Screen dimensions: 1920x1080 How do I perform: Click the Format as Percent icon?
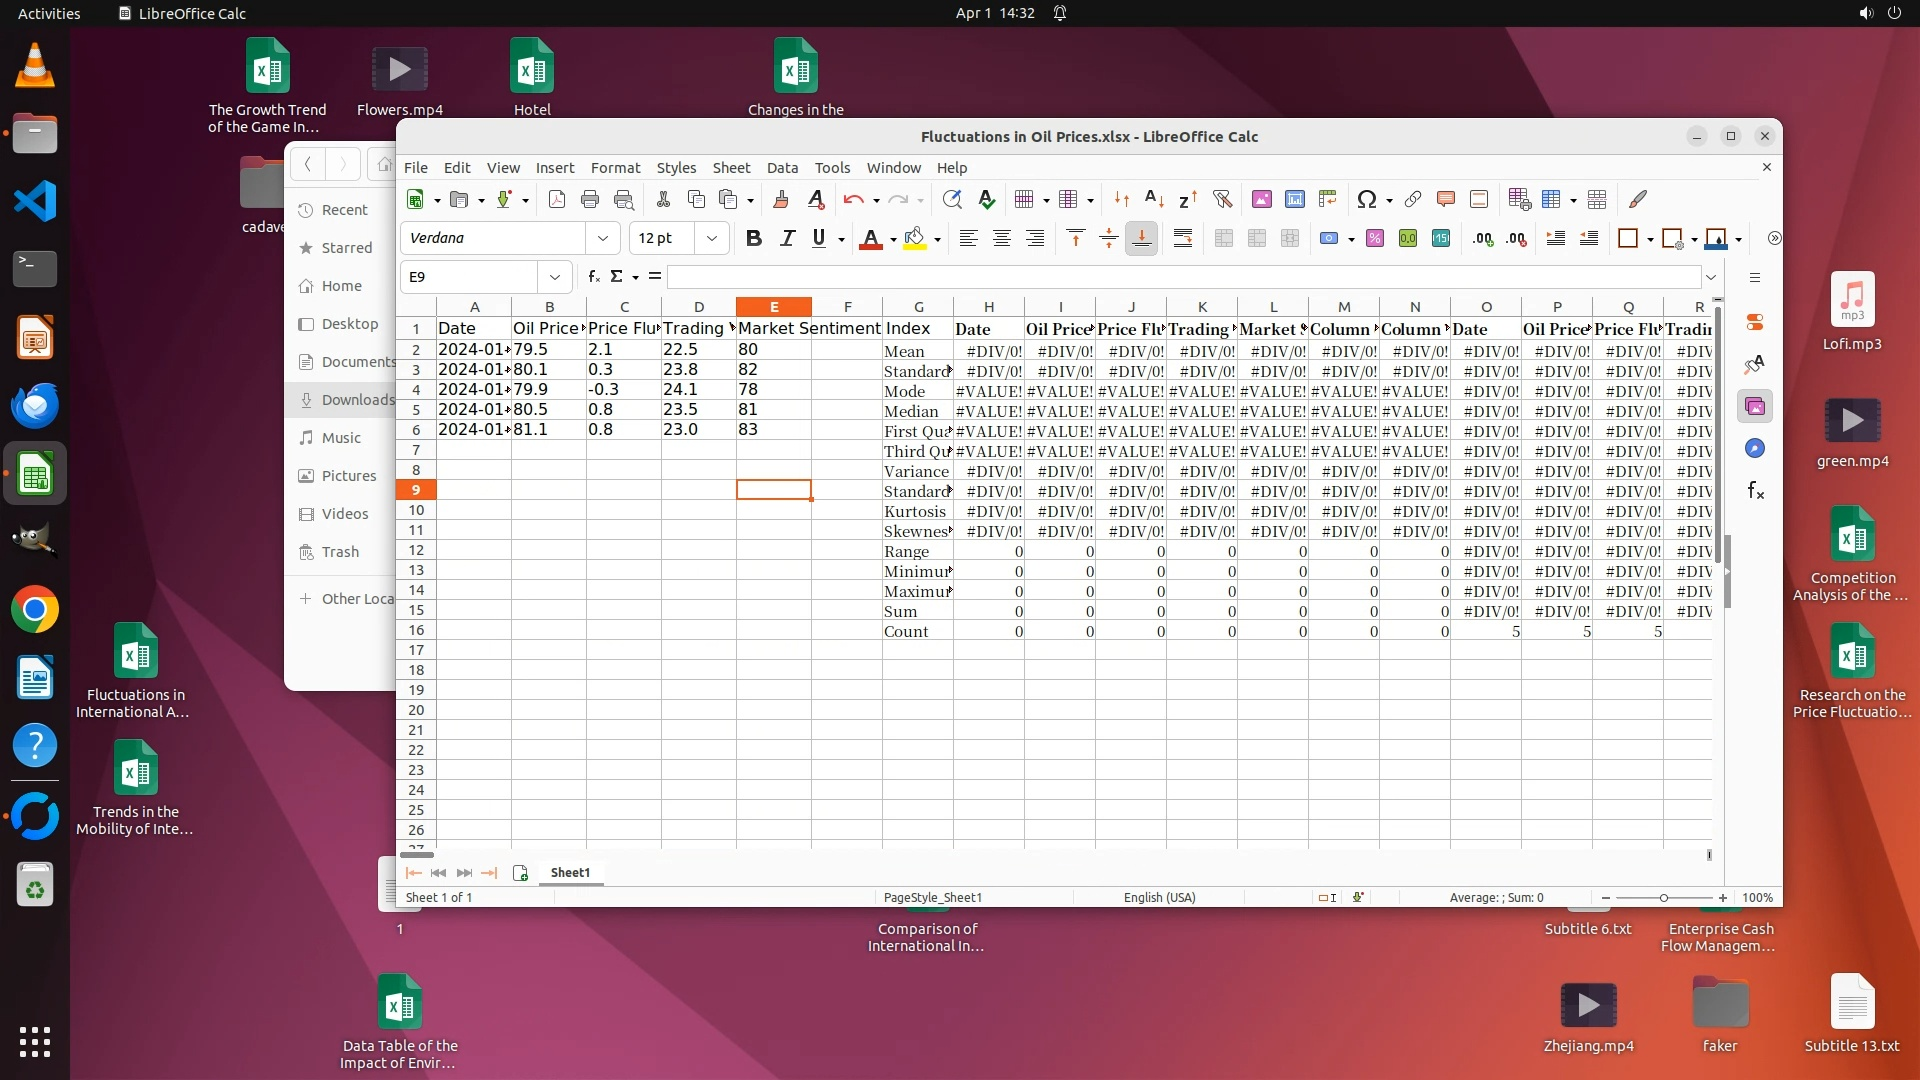1374,238
